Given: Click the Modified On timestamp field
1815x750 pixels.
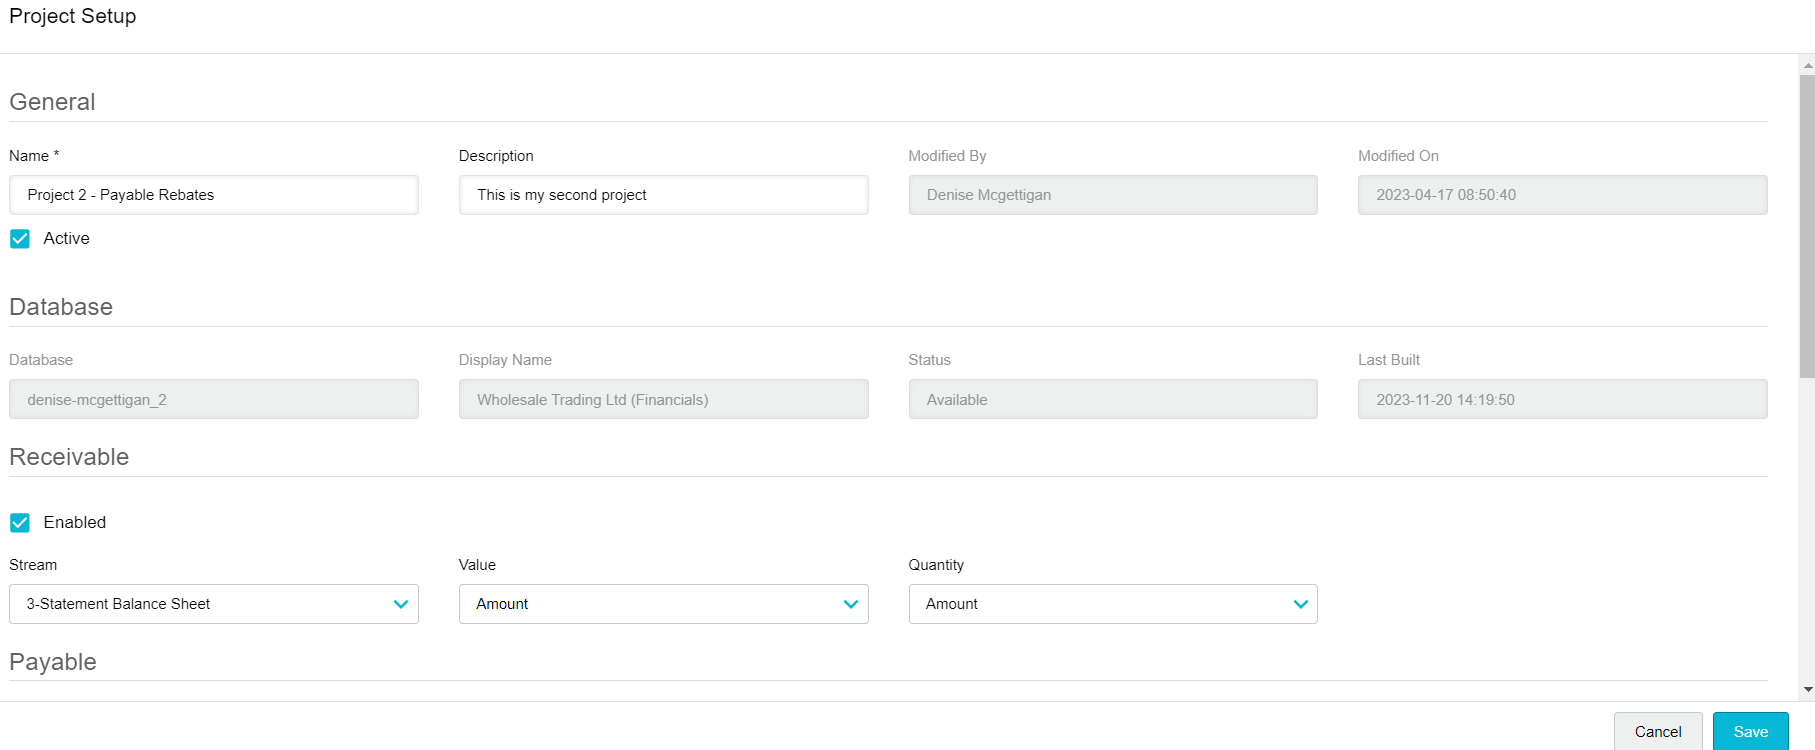Looking at the screenshot, I should point(1562,195).
